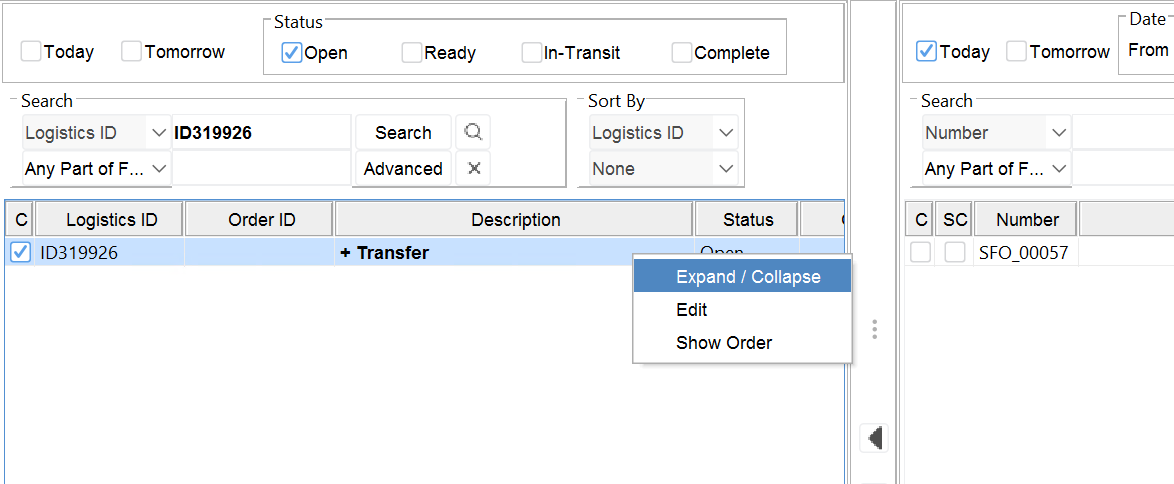Enable the Ready status checkbox
Image resolution: width=1174 pixels, height=484 pixels.
[412, 53]
